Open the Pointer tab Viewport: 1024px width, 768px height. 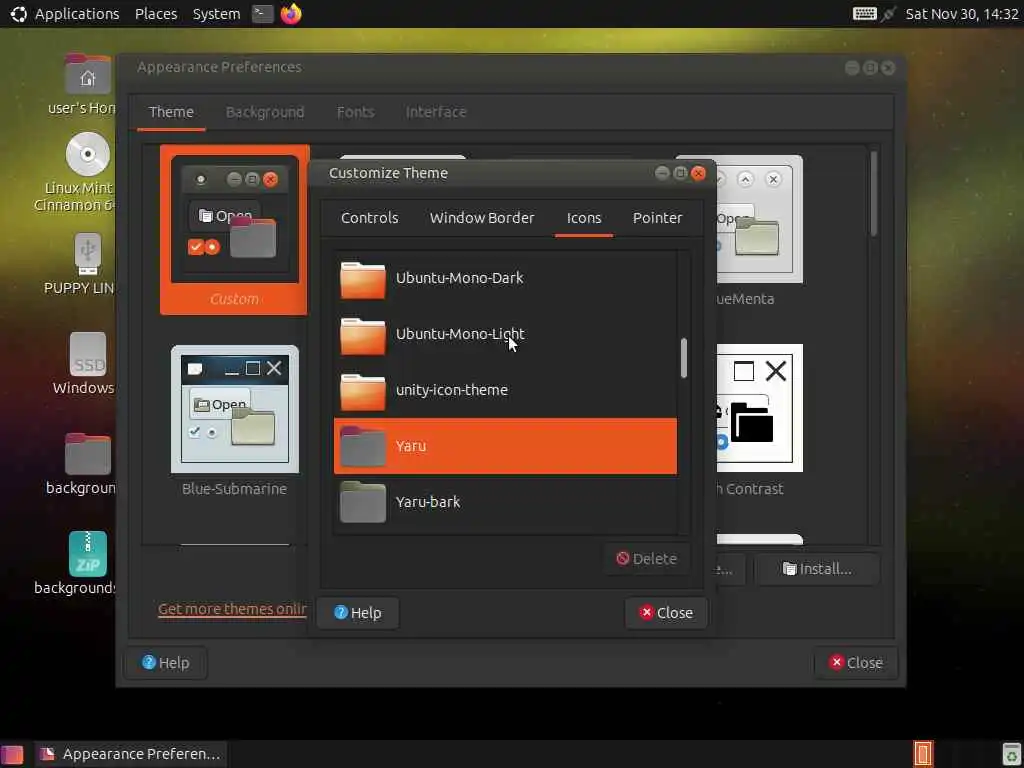coord(657,218)
